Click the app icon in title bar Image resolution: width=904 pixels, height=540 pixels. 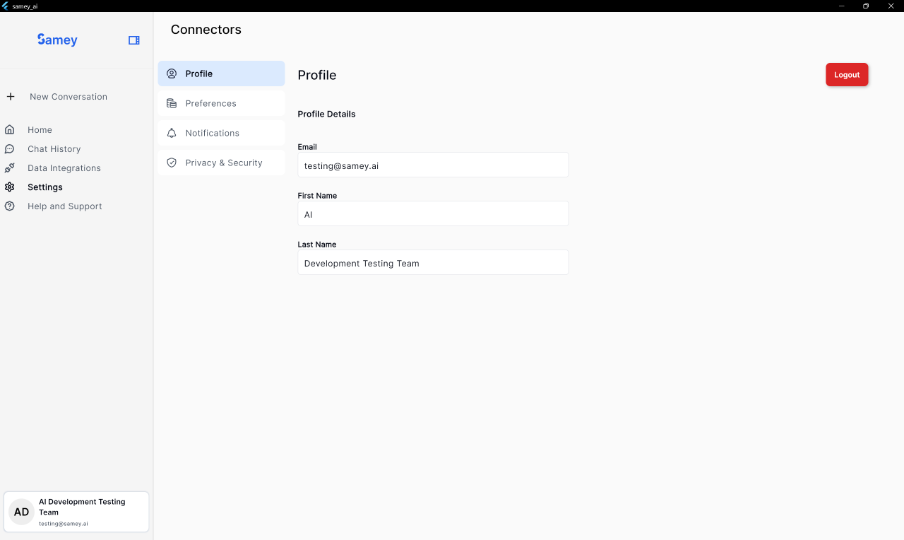tap(5, 6)
